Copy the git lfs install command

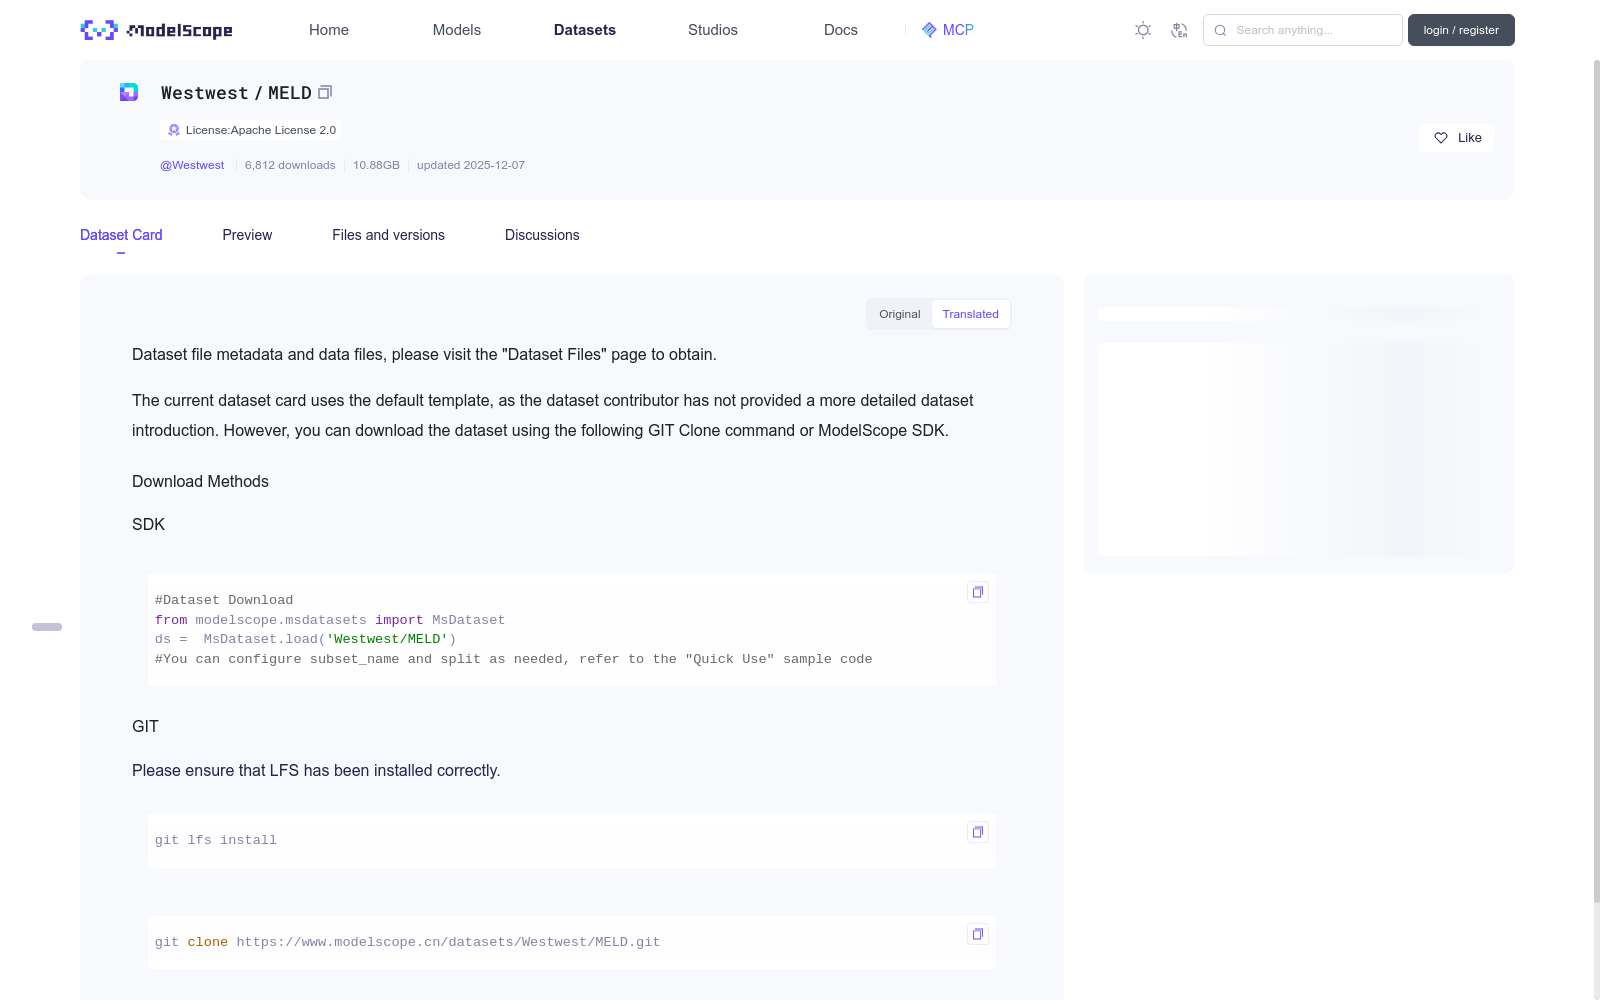pos(978,832)
